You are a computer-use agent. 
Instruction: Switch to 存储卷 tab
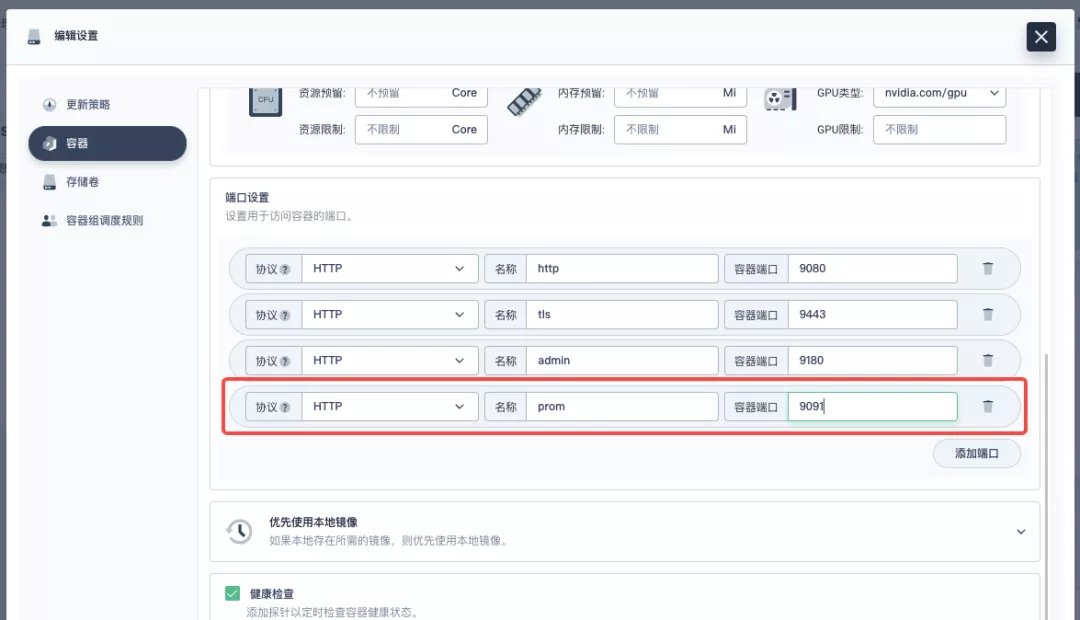tap(107, 182)
